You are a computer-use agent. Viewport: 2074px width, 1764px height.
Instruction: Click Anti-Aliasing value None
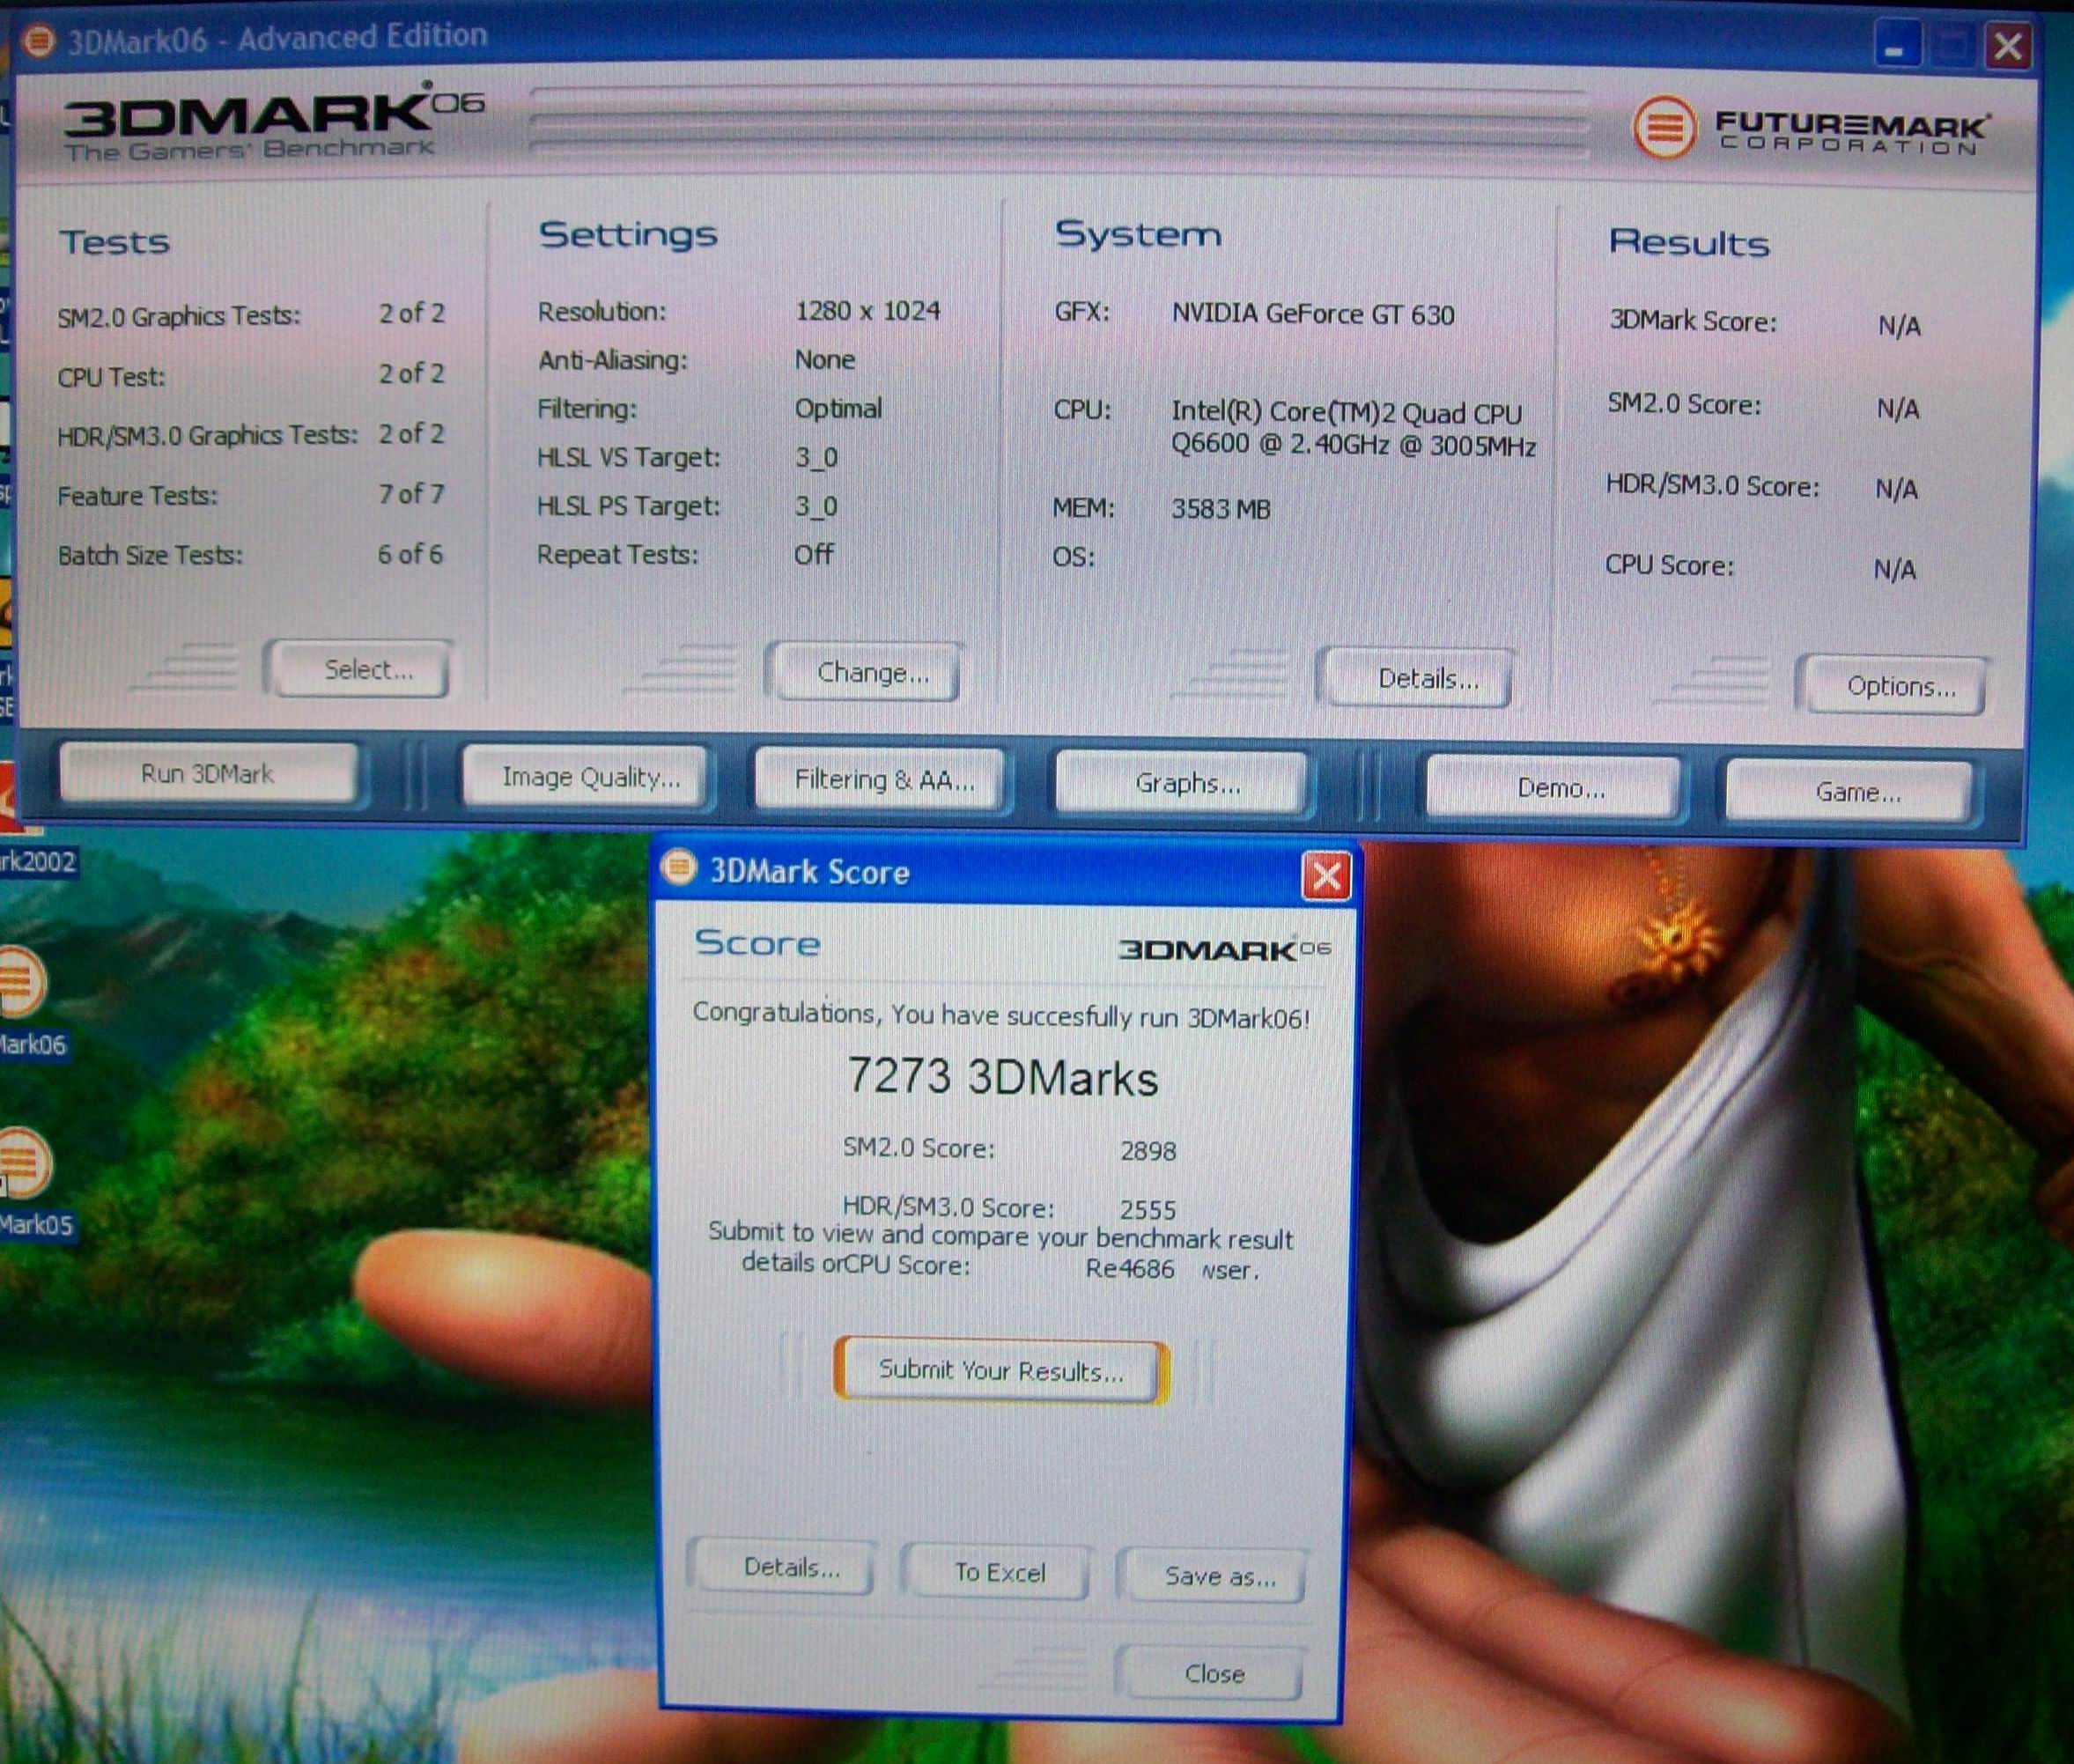(824, 360)
